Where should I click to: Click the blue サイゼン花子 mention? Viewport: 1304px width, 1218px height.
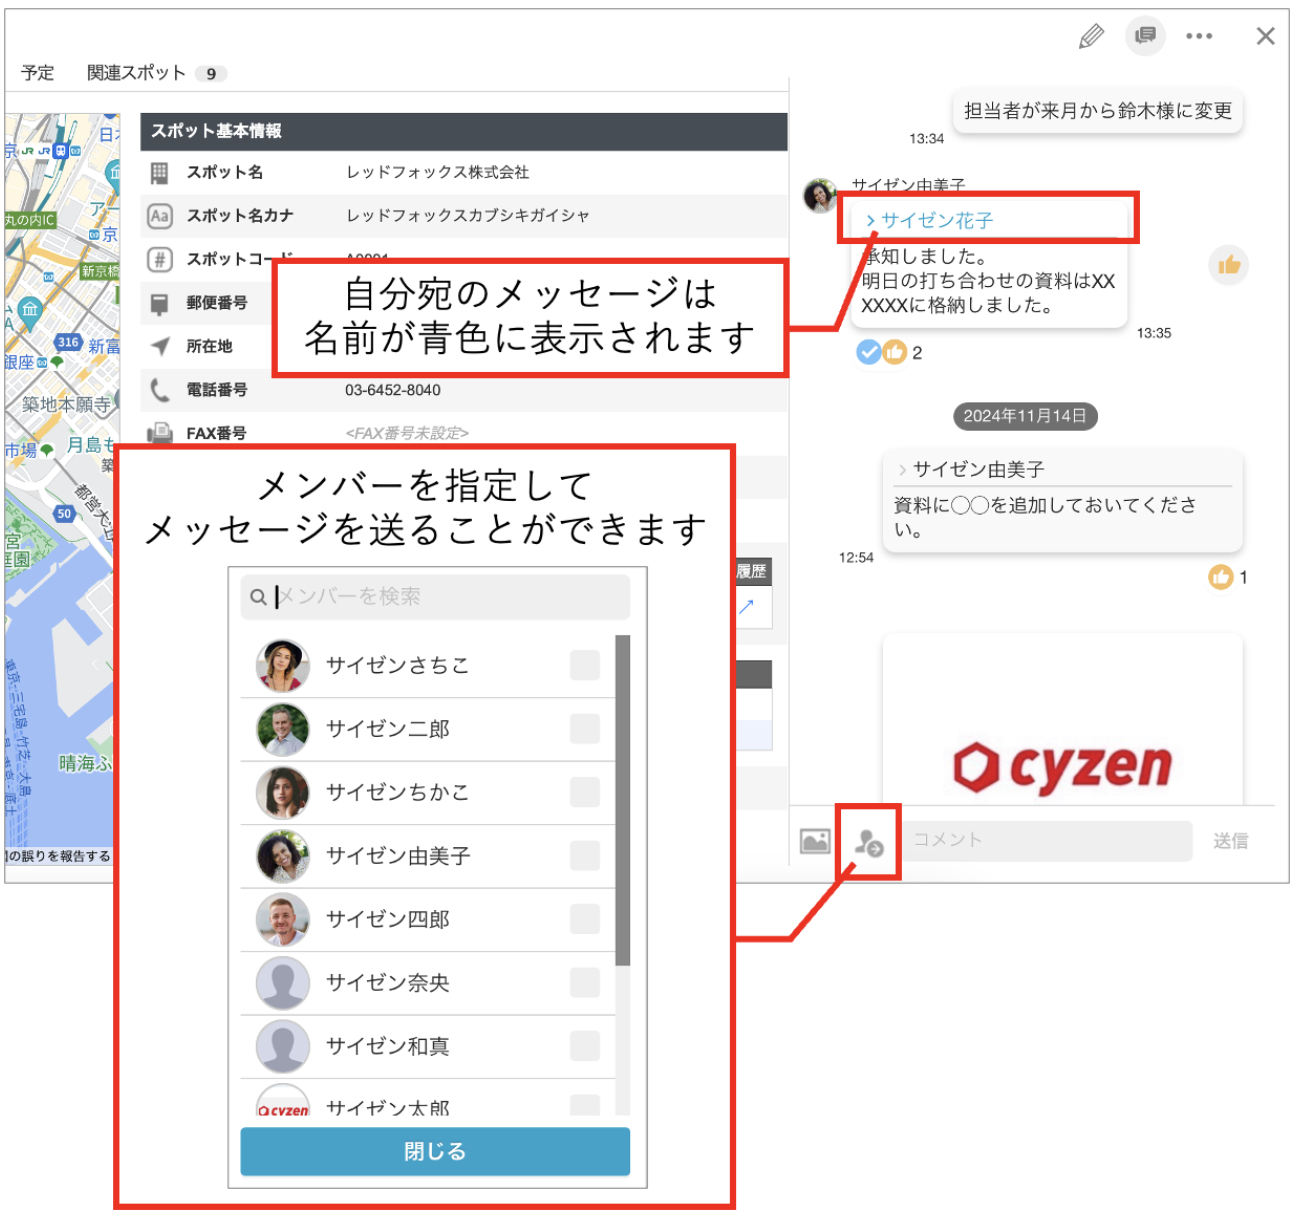click(x=937, y=221)
